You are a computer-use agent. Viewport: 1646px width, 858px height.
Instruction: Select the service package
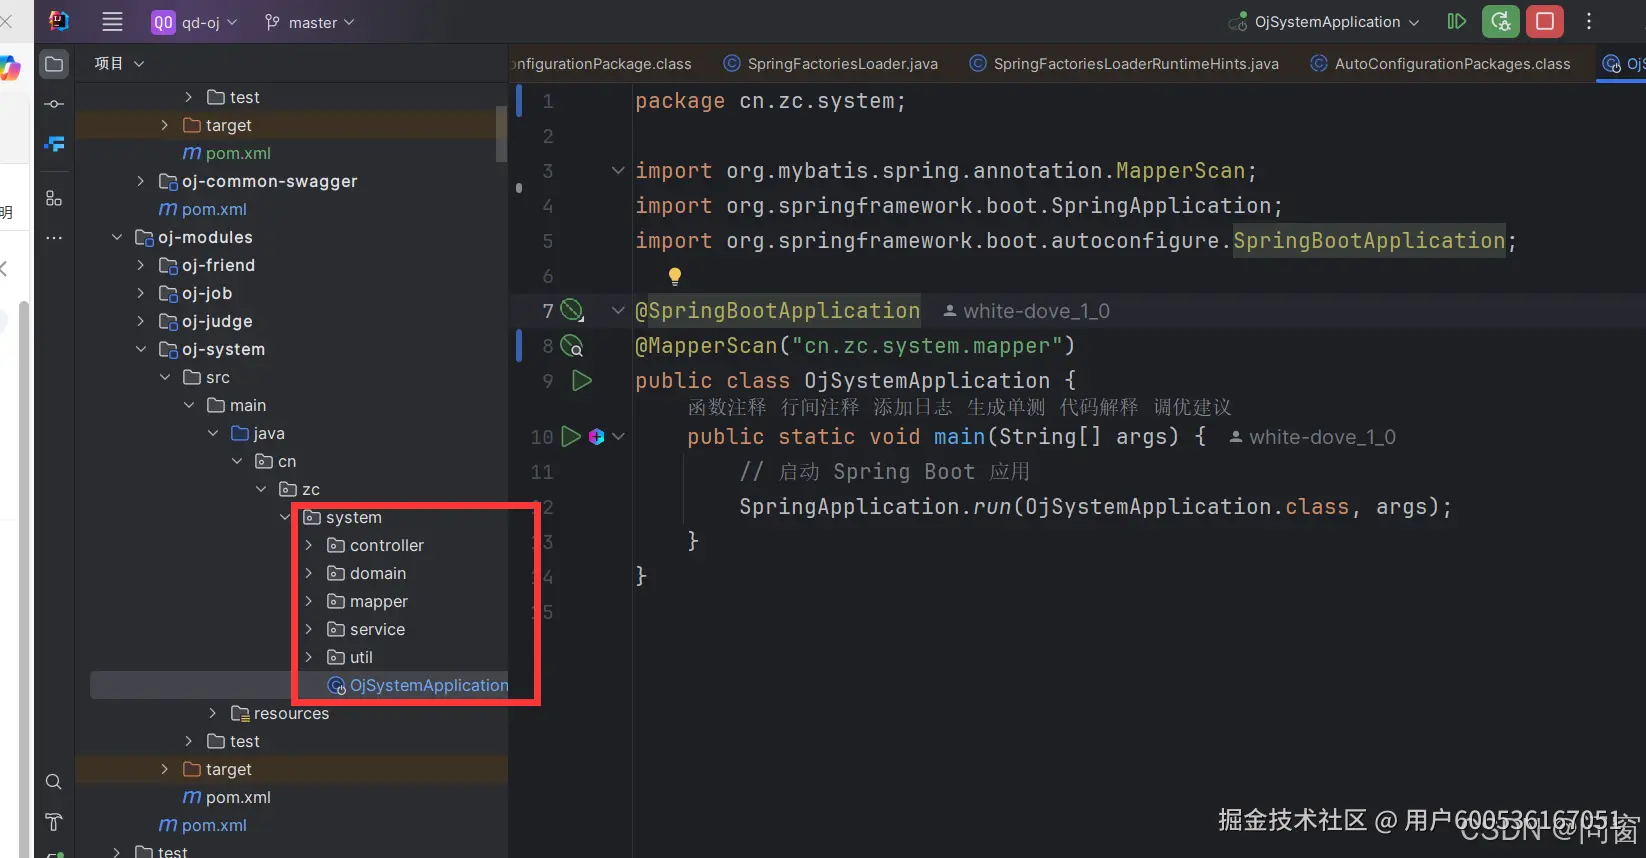pos(366,629)
